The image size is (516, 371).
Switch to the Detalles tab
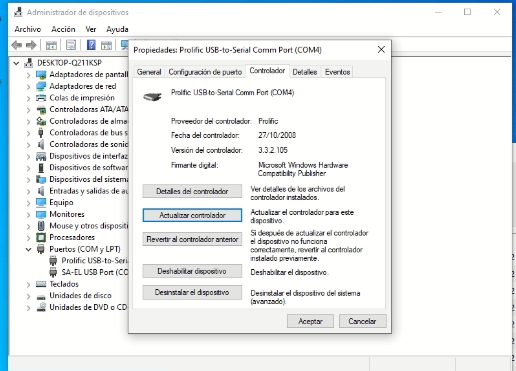[x=305, y=72]
